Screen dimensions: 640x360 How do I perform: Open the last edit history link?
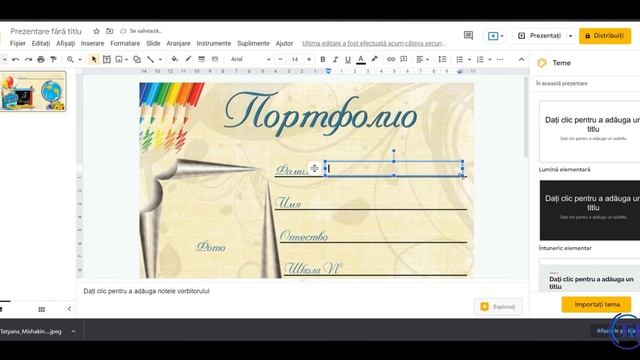point(374,43)
